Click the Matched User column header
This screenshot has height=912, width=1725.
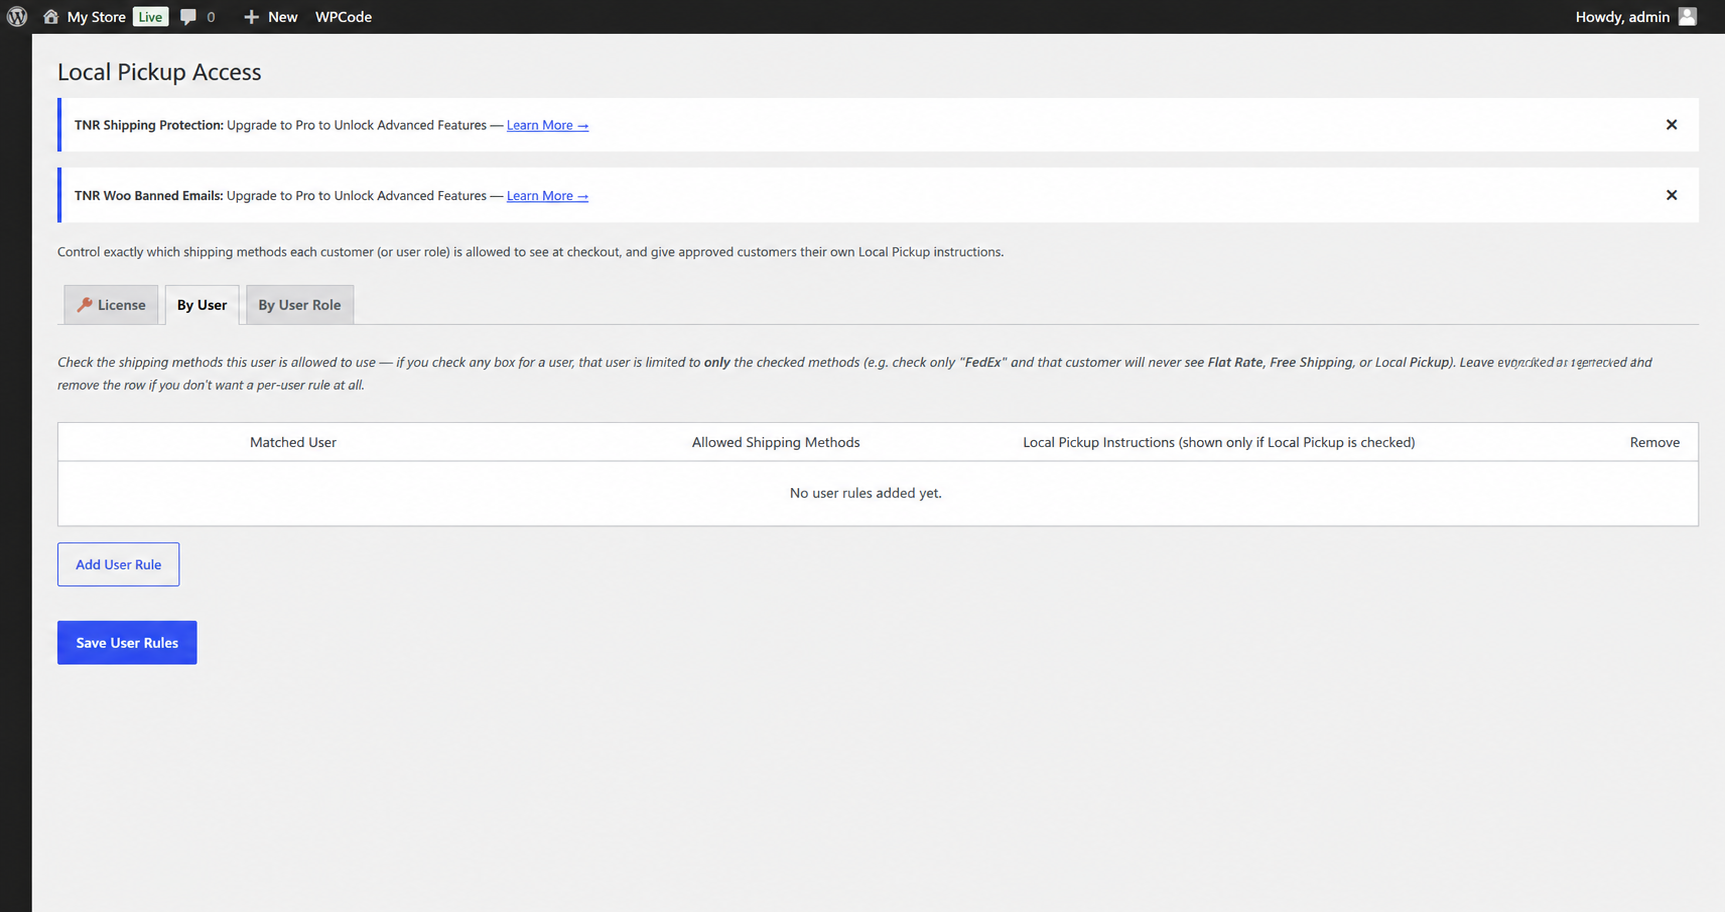(x=293, y=442)
